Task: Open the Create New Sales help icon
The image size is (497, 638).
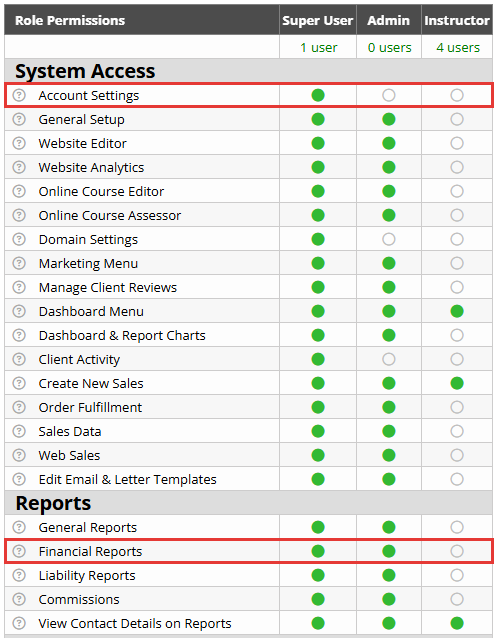Action: tap(19, 383)
